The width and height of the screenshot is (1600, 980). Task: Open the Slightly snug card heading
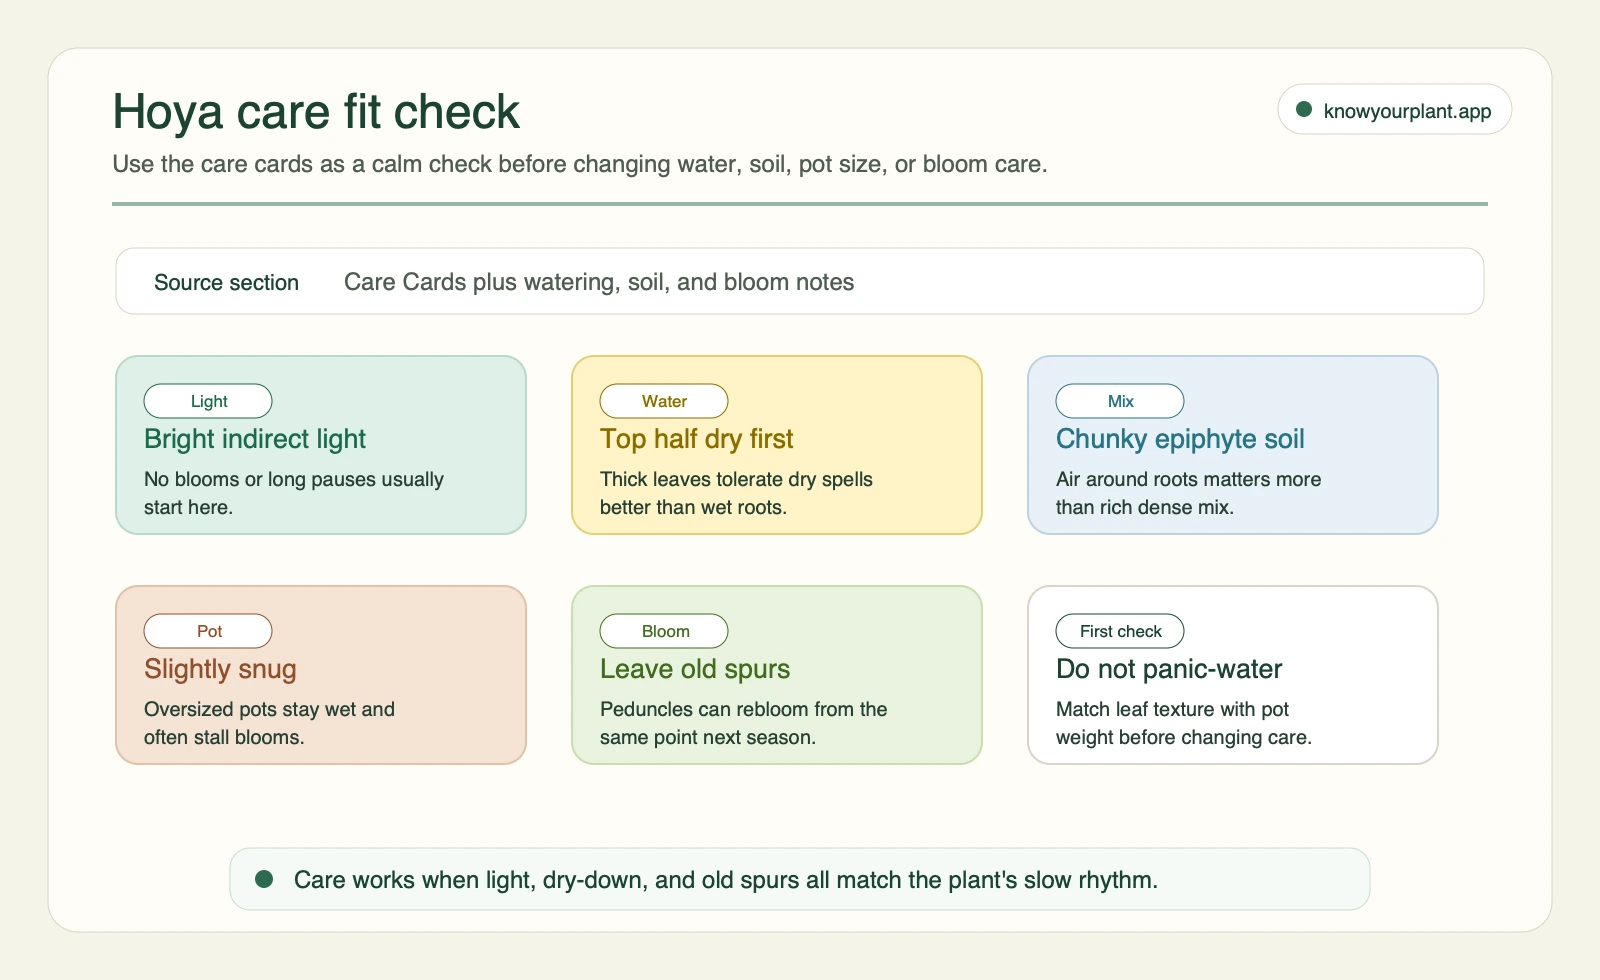tap(220, 669)
